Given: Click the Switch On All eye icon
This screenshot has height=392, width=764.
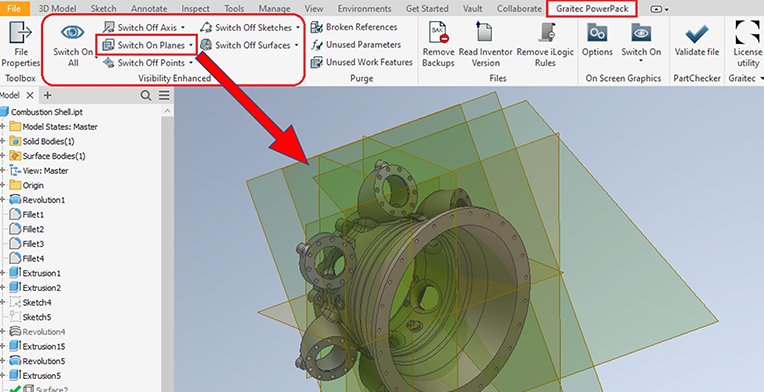Looking at the screenshot, I should point(73,32).
